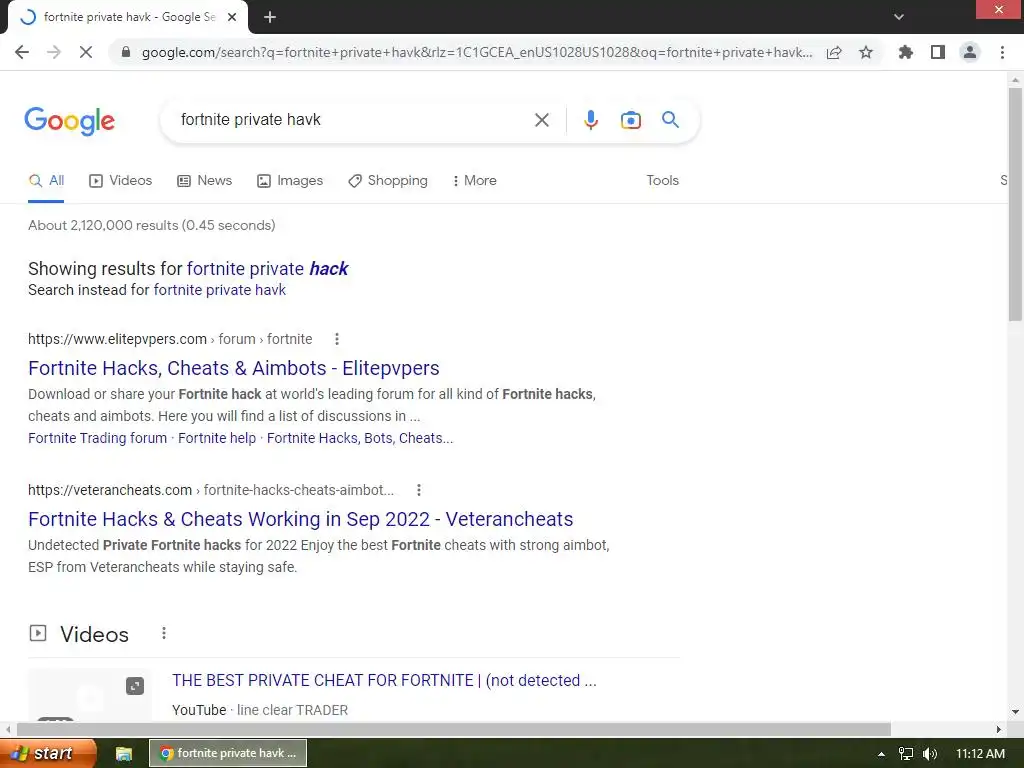Go back using the browser back arrow

(22, 52)
